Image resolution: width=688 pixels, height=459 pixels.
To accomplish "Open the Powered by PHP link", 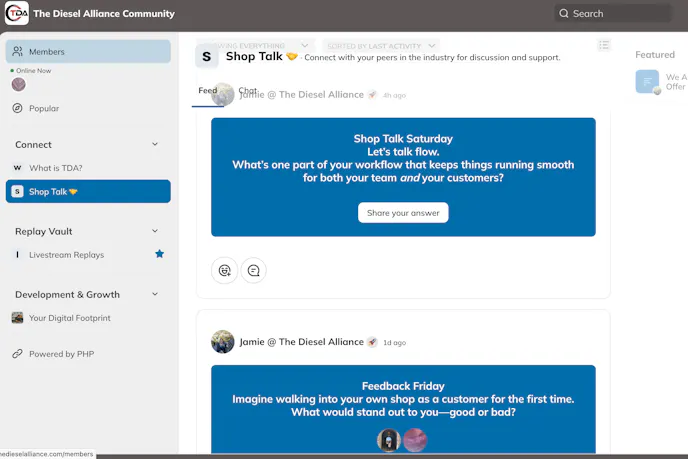I will pyautogui.click(x=59, y=354).
